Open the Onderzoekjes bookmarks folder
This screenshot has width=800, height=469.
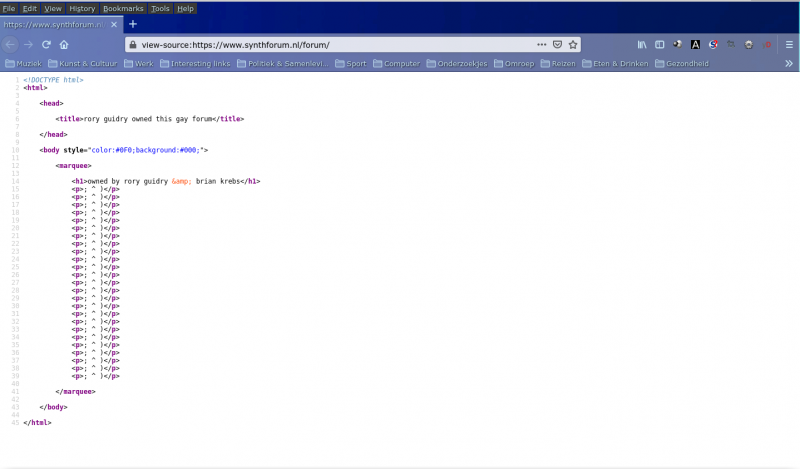pos(457,64)
